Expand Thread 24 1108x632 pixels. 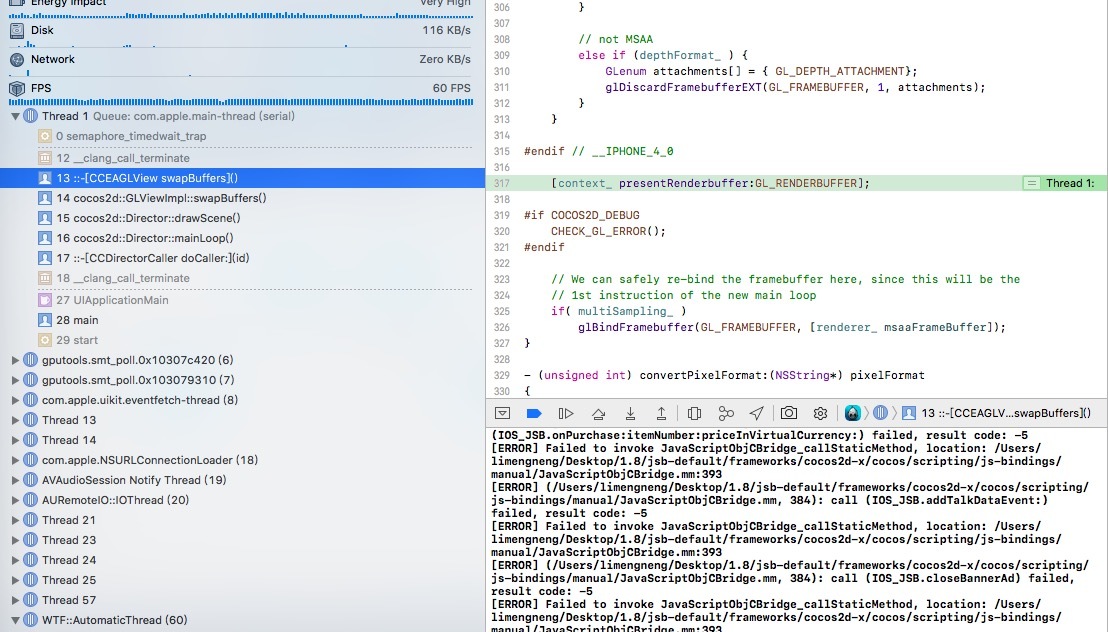coord(15,560)
